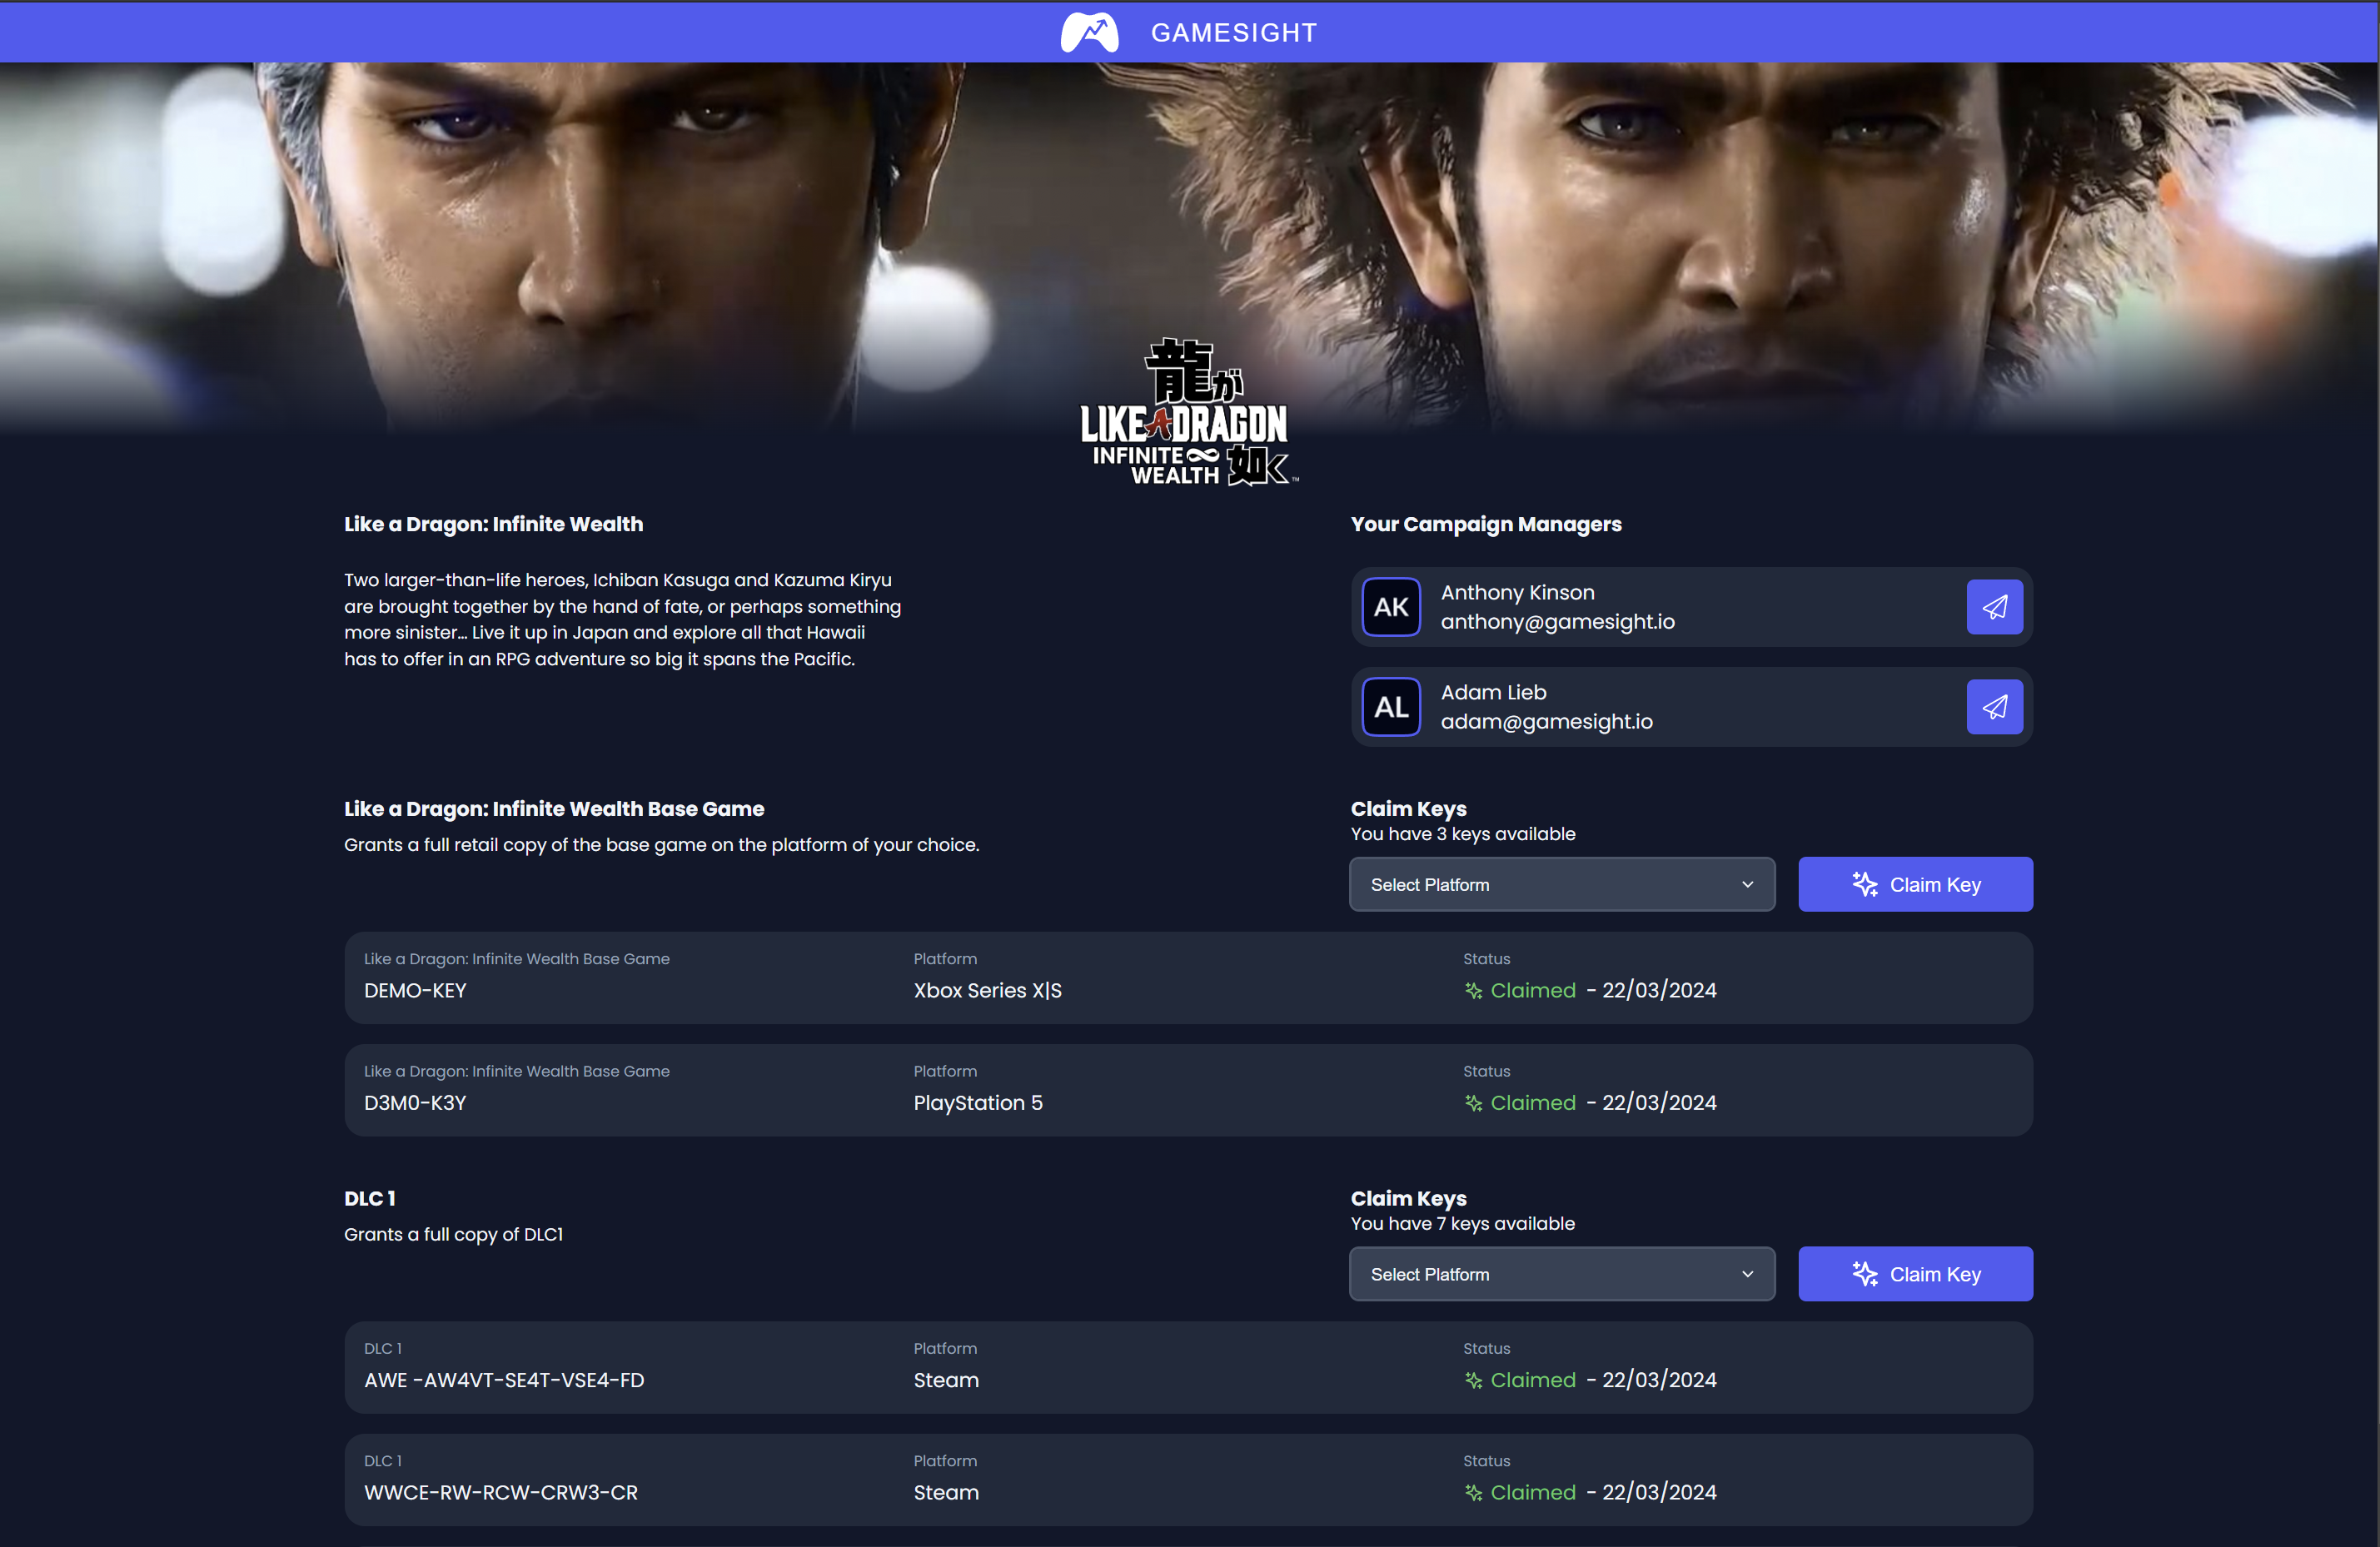
Task: Open Select Platform dropdown for Base Game
Action: point(1562,884)
